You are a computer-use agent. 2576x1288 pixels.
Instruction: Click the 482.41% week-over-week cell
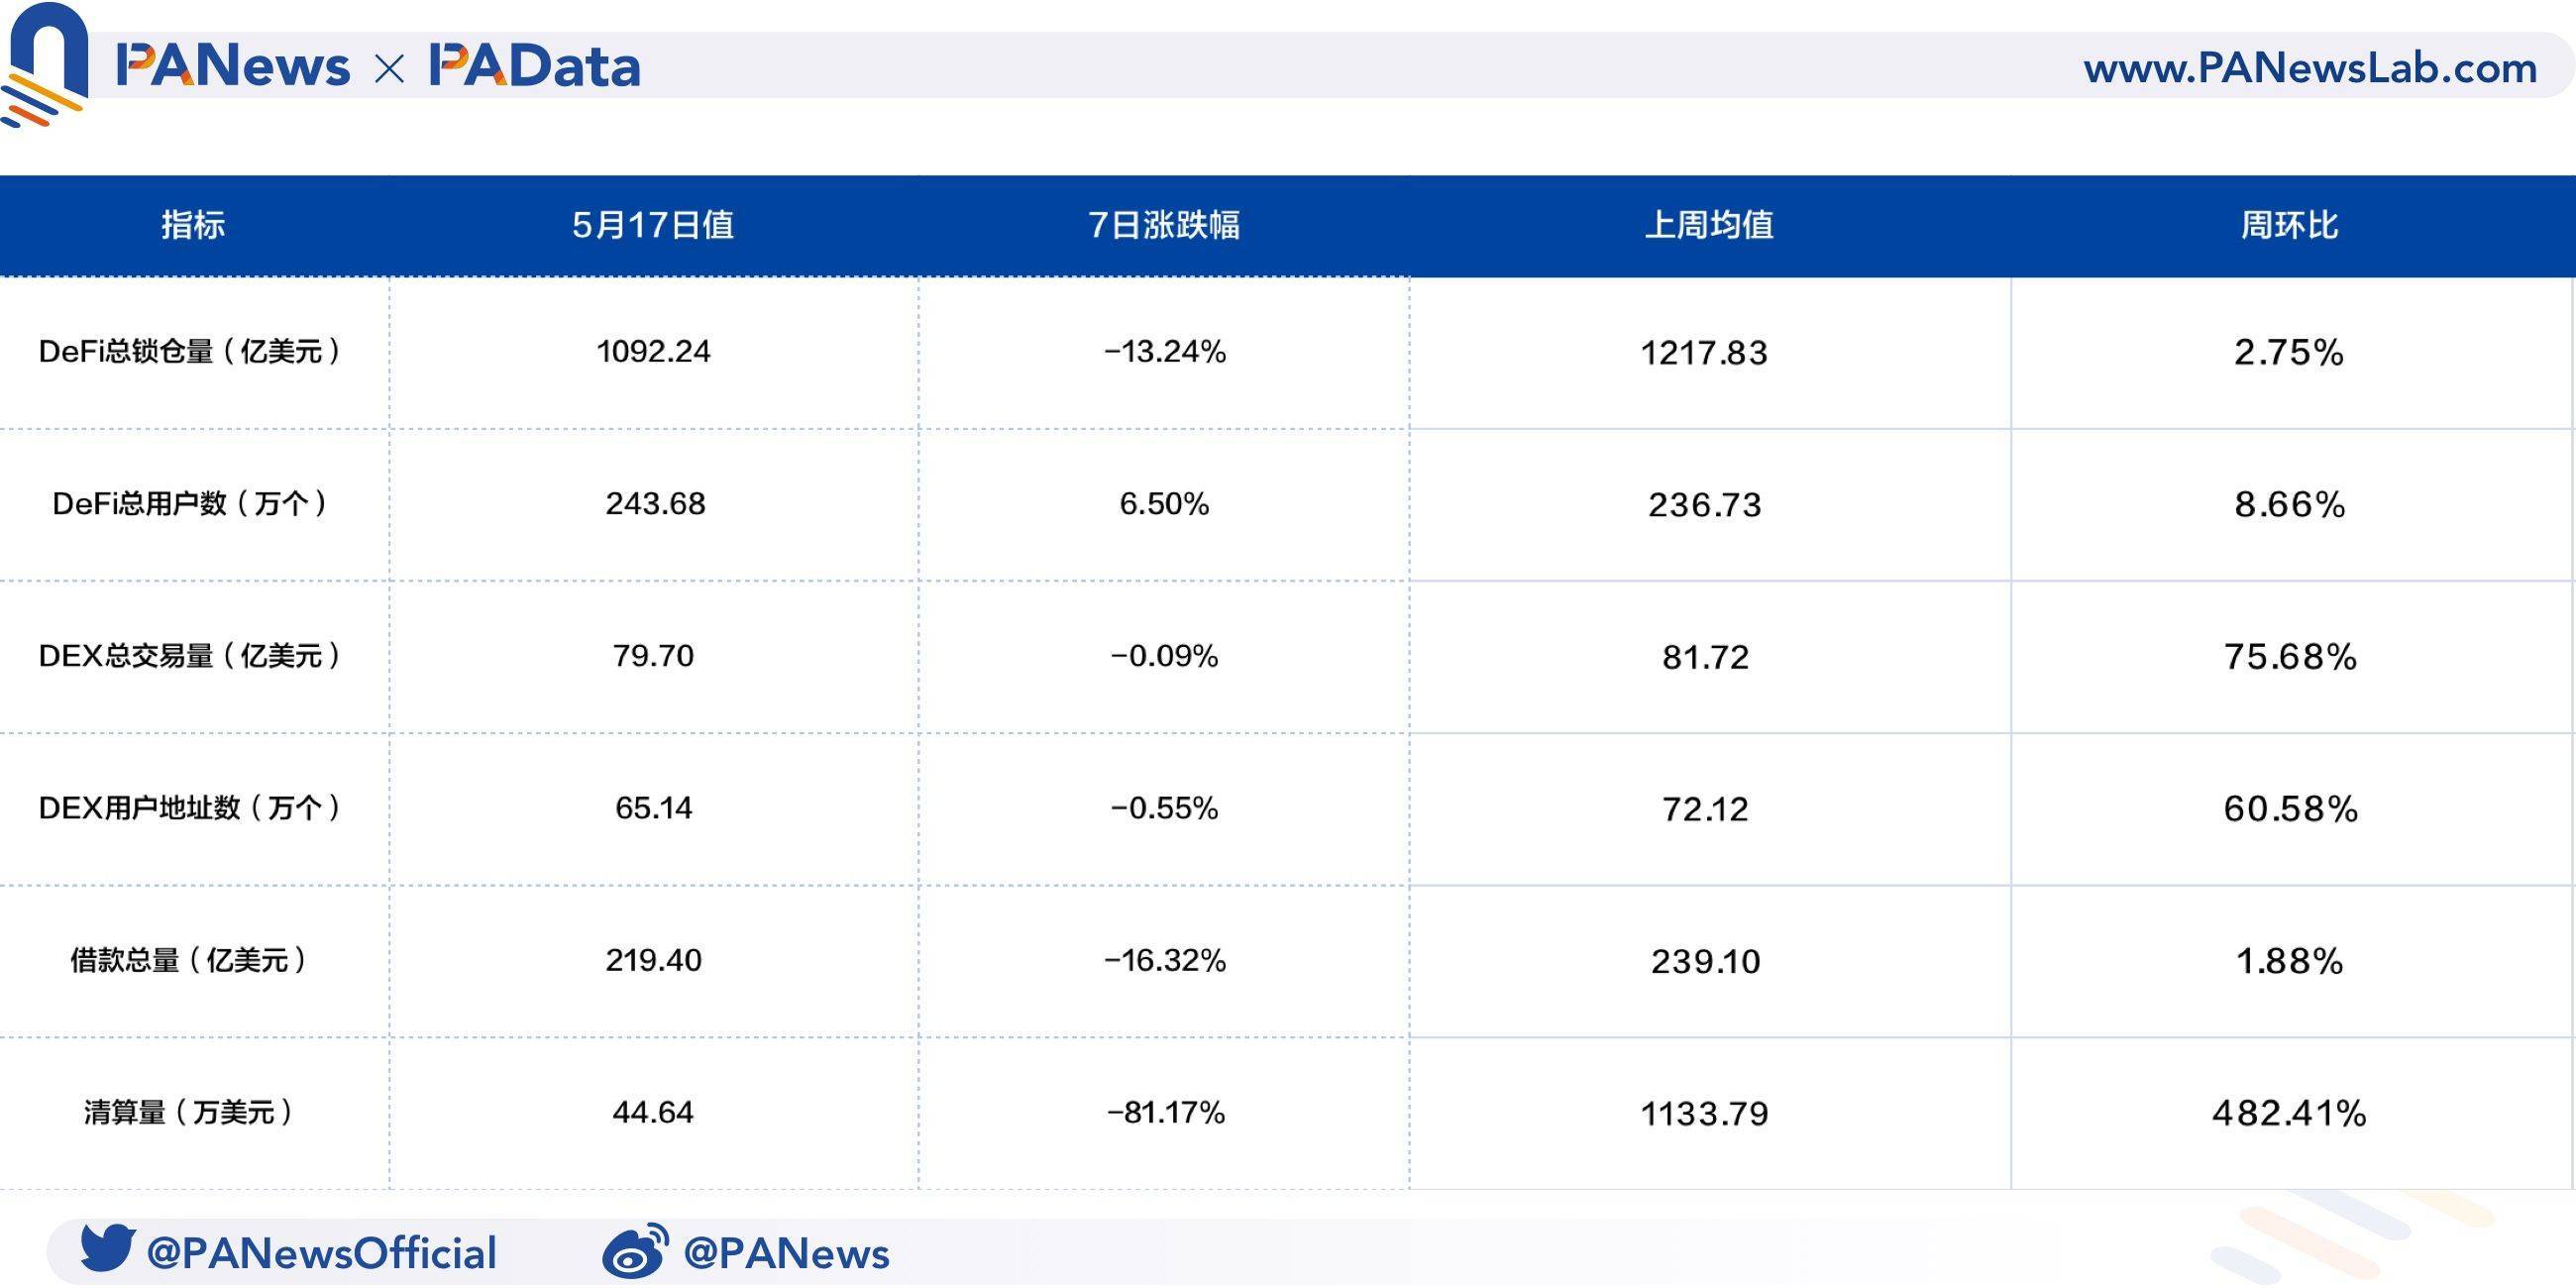click(x=2289, y=1113)
